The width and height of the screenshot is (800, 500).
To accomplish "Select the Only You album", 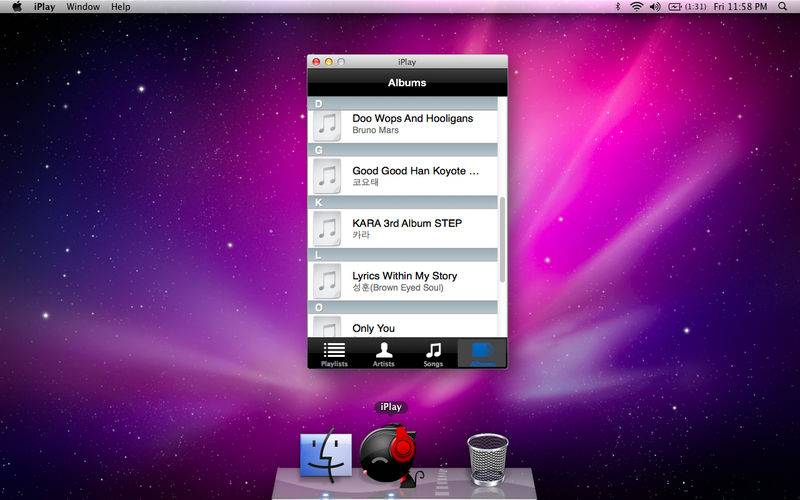I will (403, 326).
